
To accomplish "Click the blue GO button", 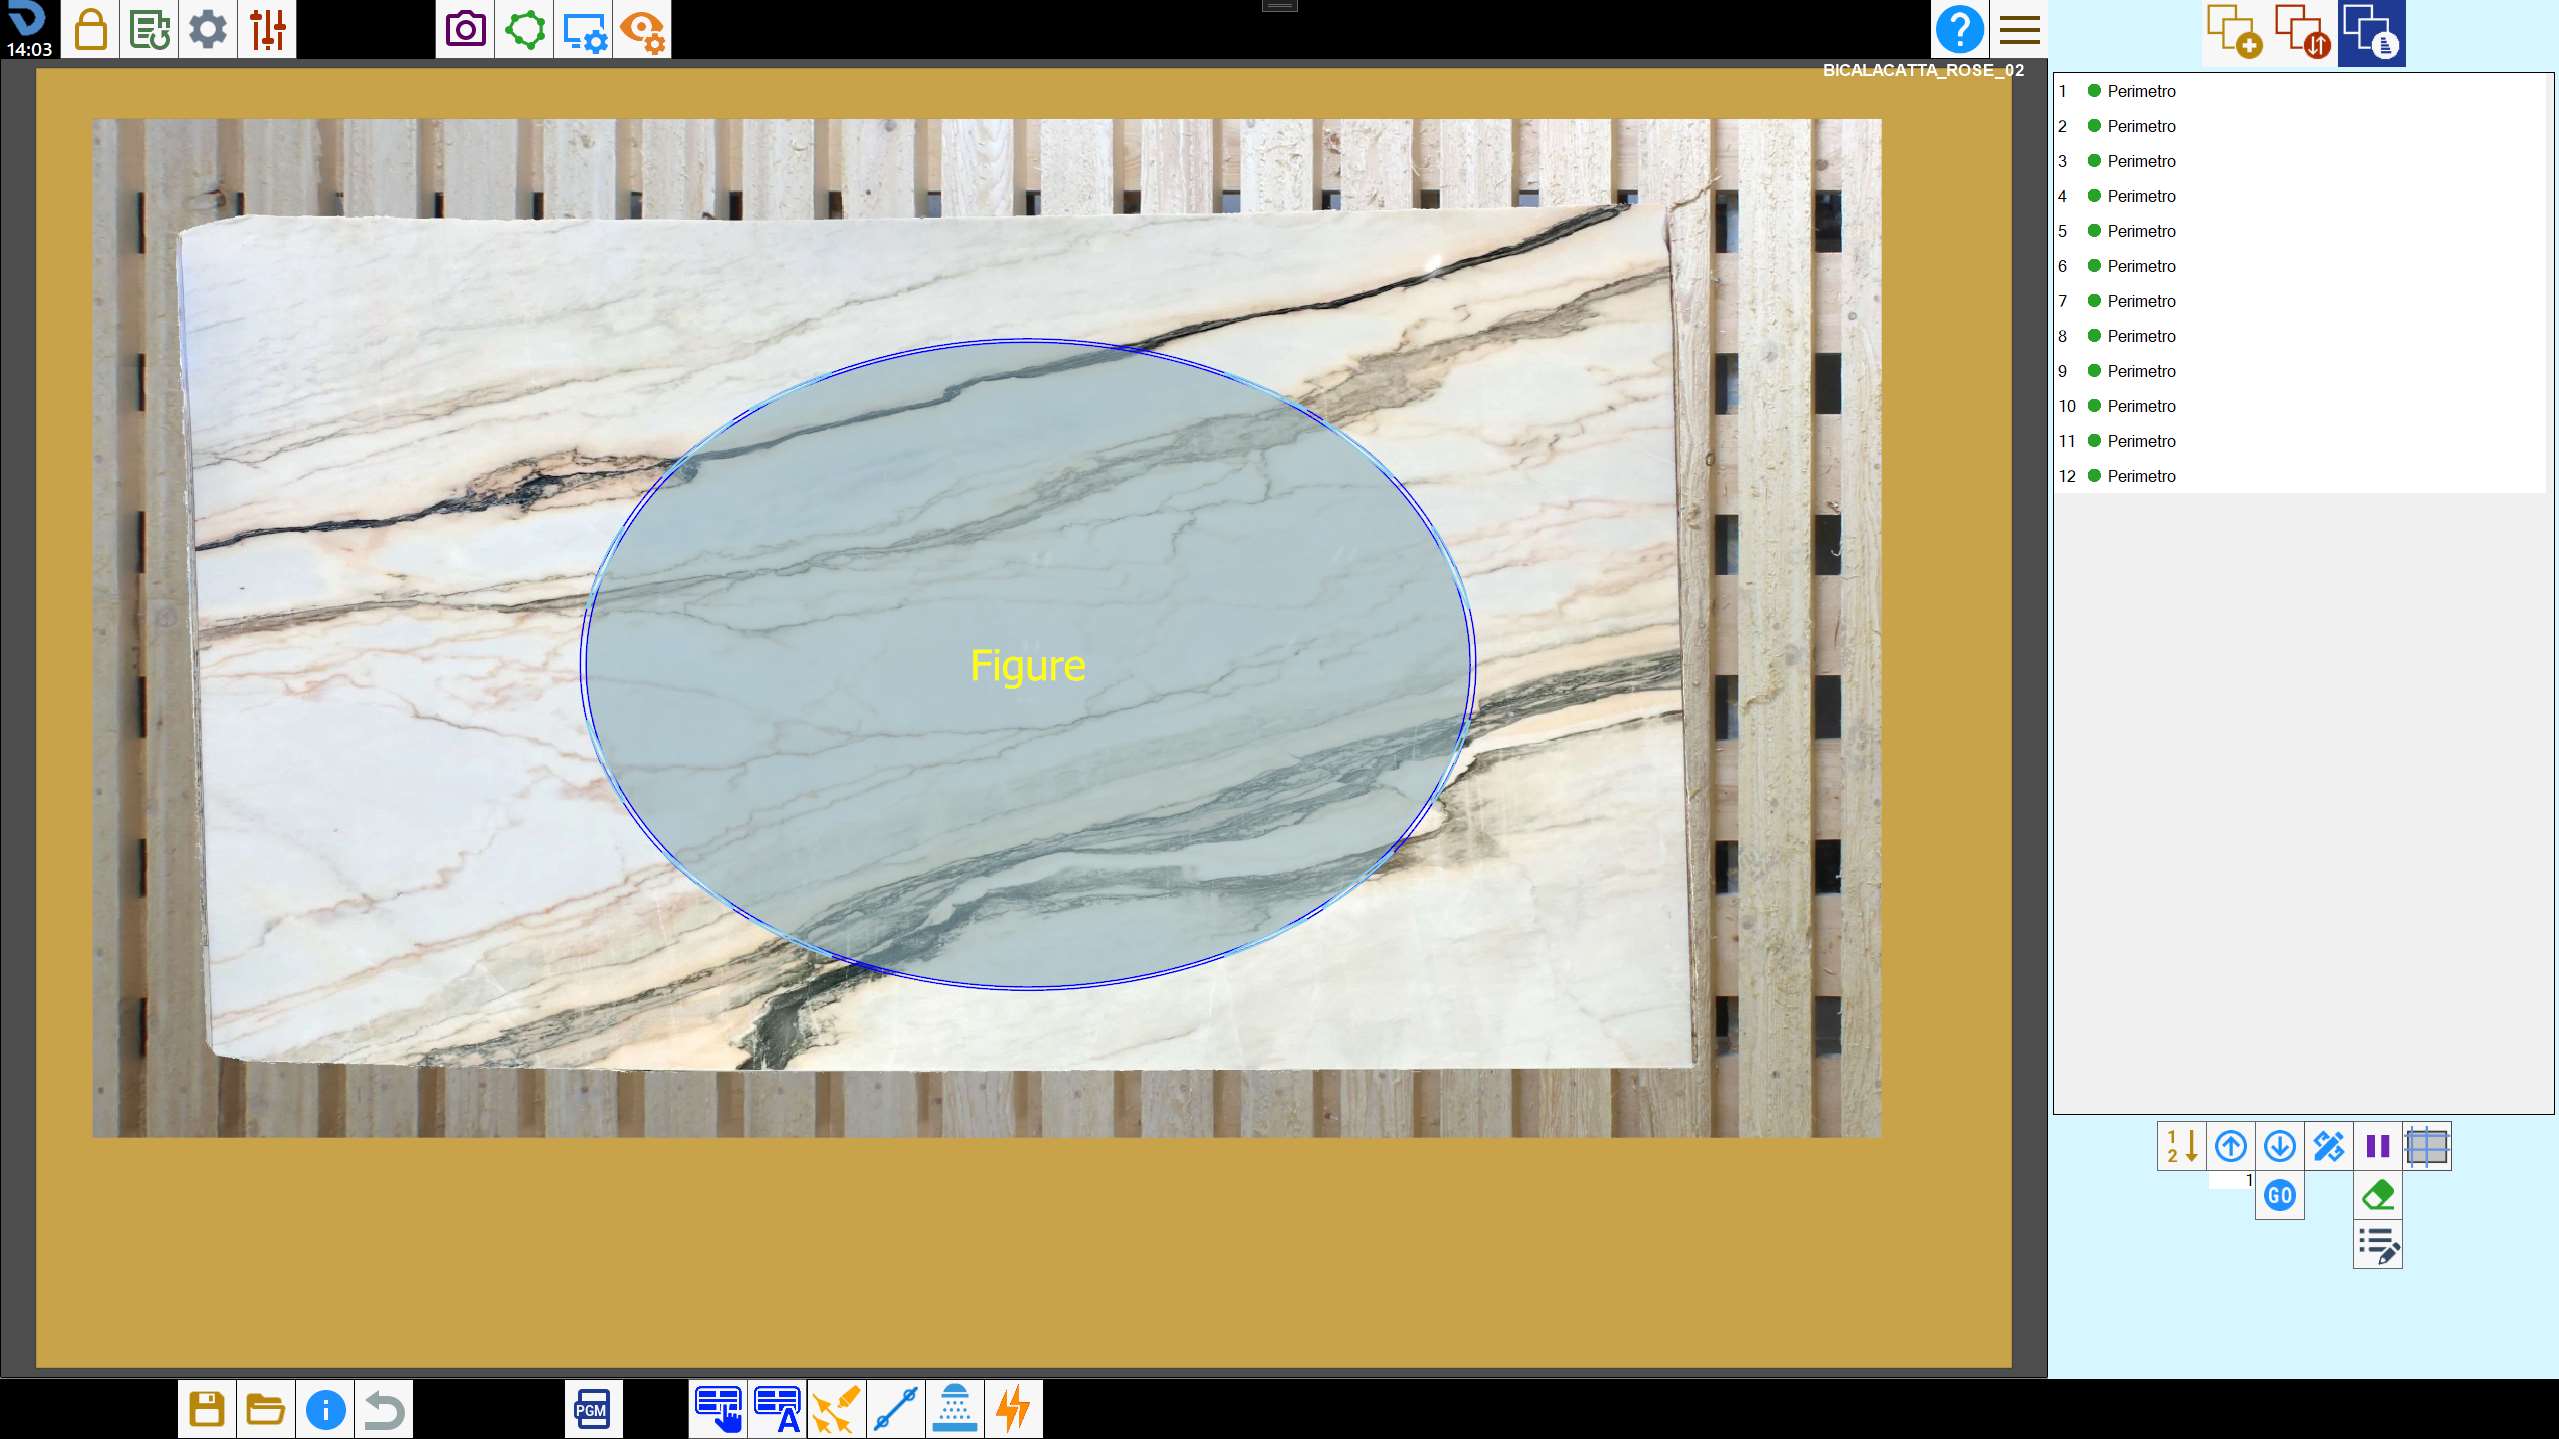I will [2279, 1195].
